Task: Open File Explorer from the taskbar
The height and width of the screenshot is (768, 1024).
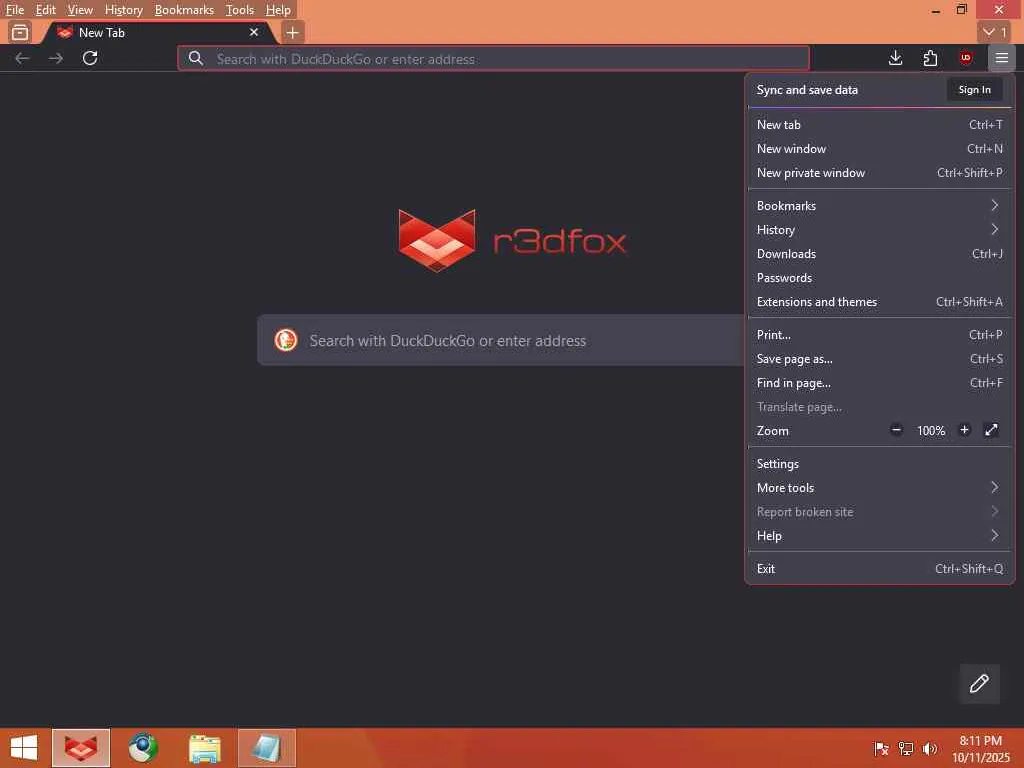Action: [x=204, y=748]
